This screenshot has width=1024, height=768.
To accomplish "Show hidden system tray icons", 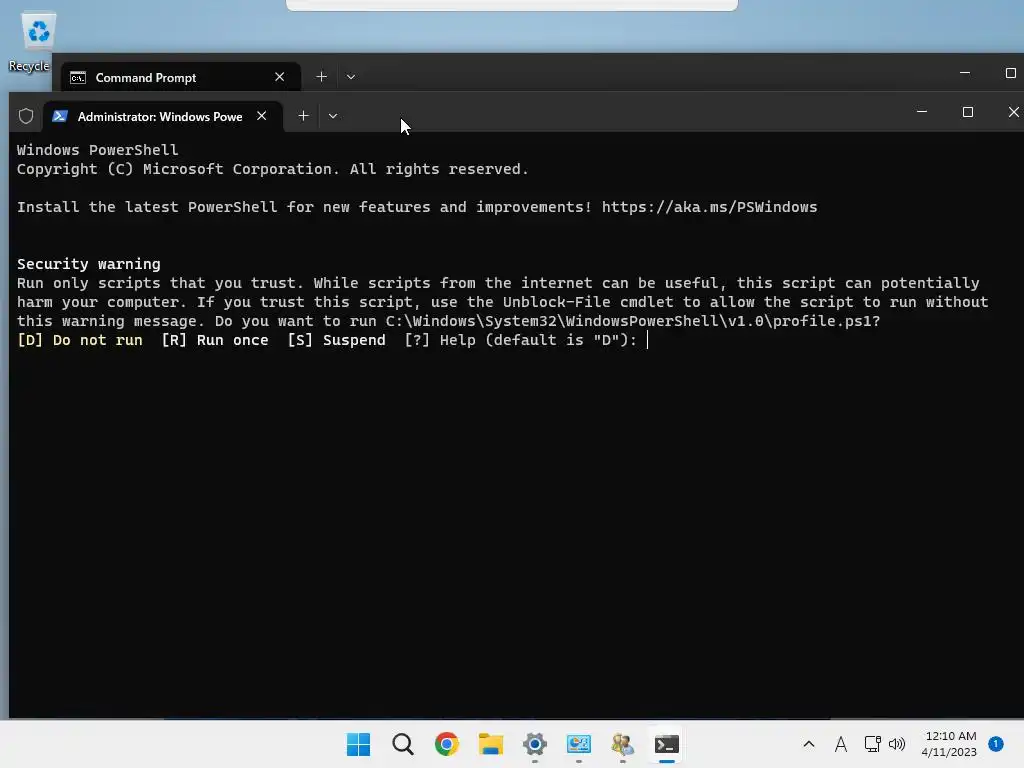I will pos(808,744).
